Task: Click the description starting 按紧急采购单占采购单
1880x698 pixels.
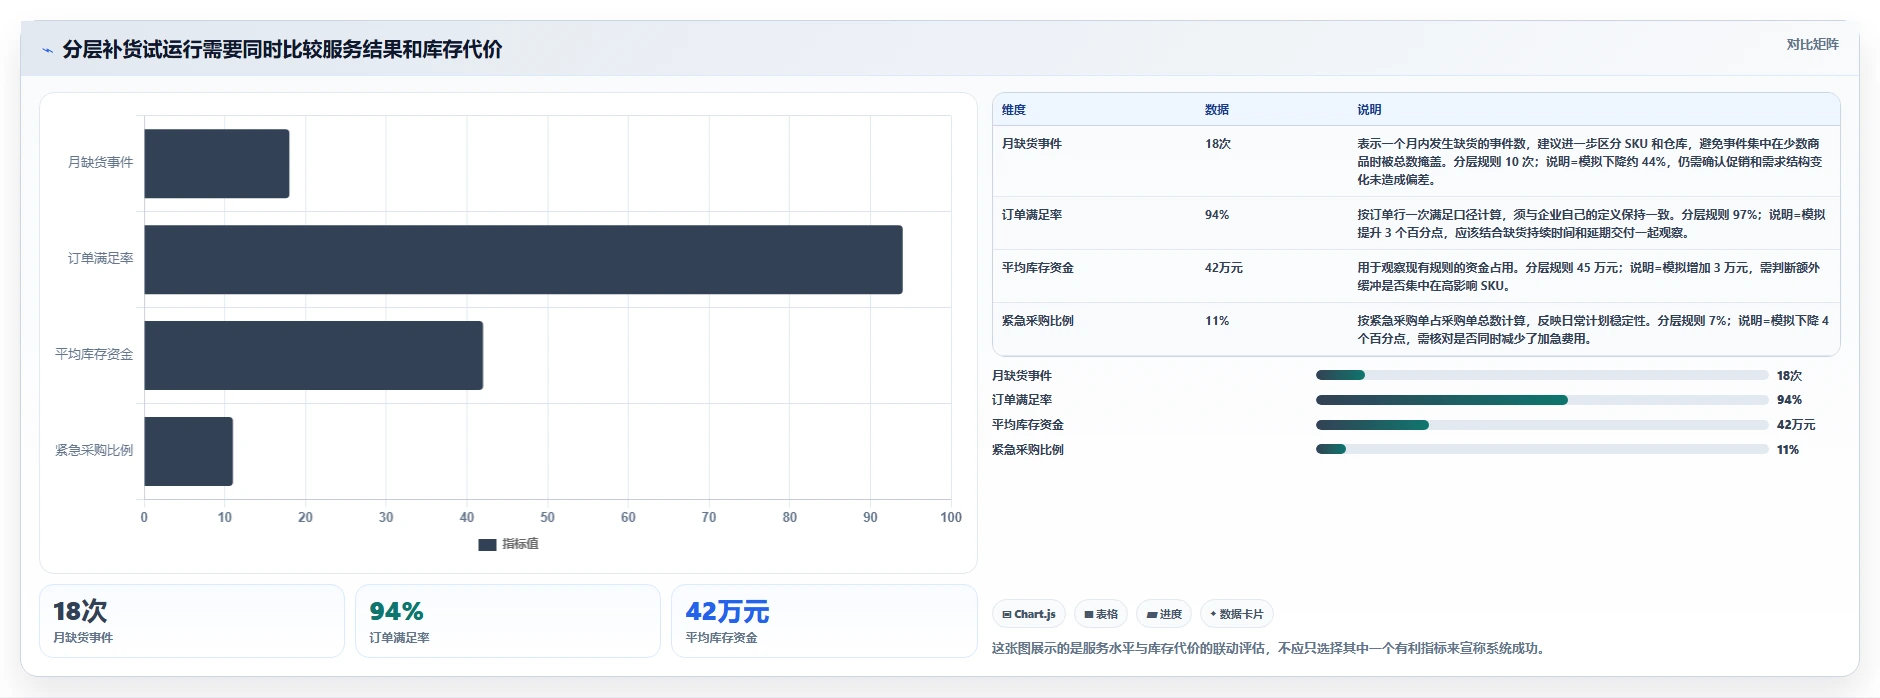Action: click(1593, 330)
